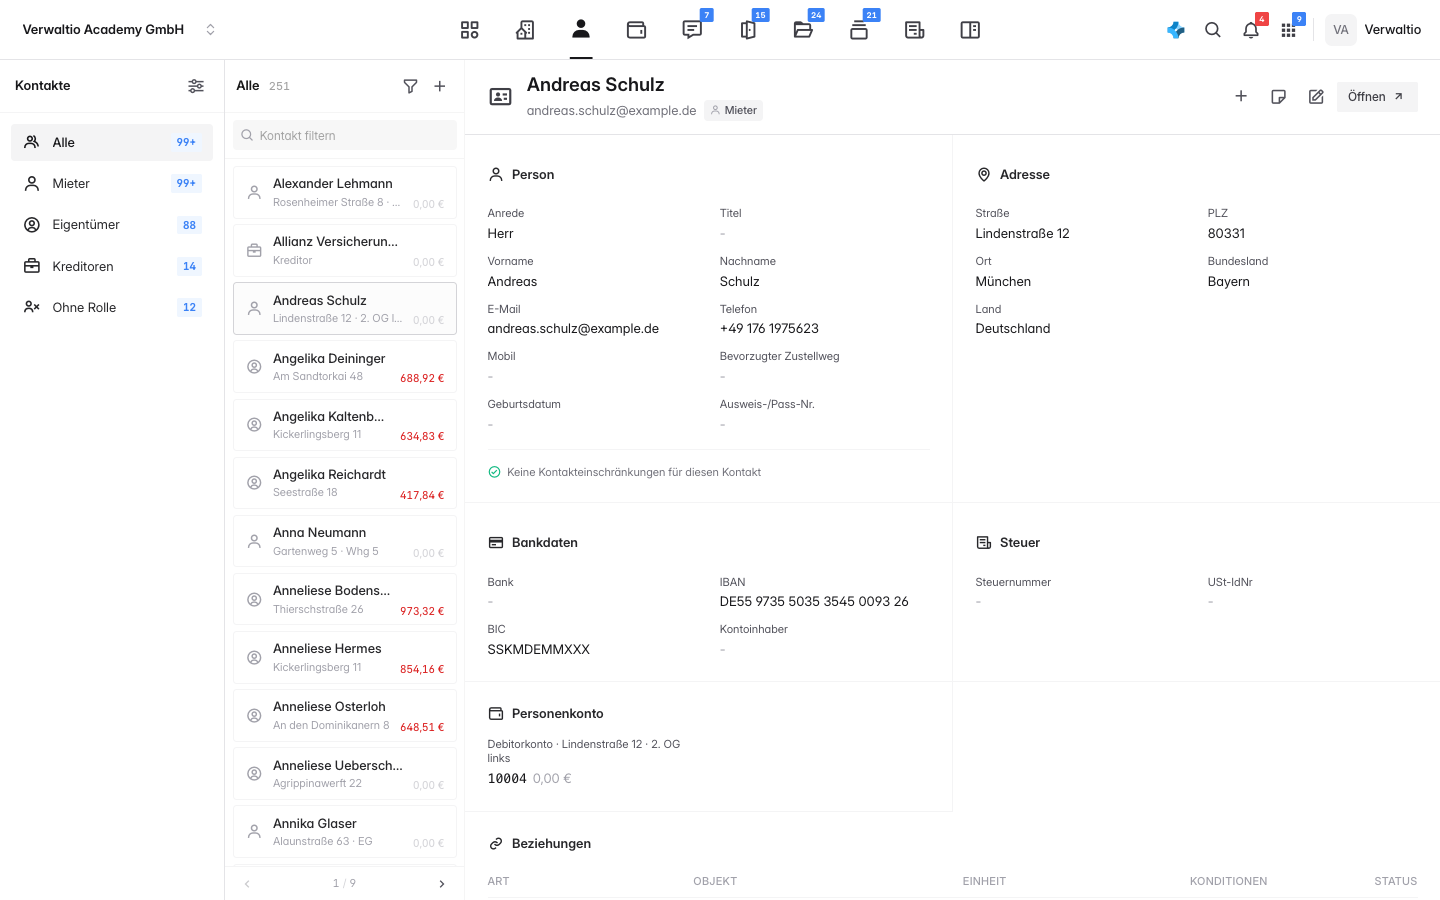Viewport: 1440px width, 900px height.
Task: Click inside the Kontakt filtern search field
Action: pyautogui.click(x=345, y=135)
